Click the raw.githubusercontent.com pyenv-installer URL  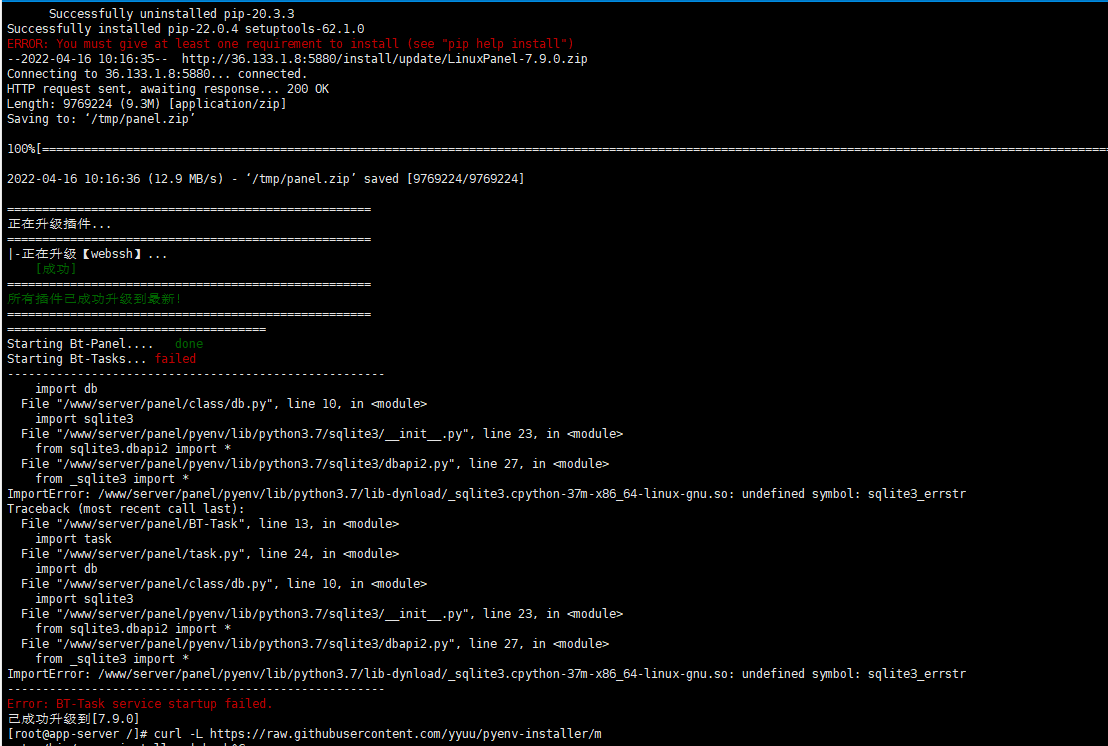click(x=406, y=734)
